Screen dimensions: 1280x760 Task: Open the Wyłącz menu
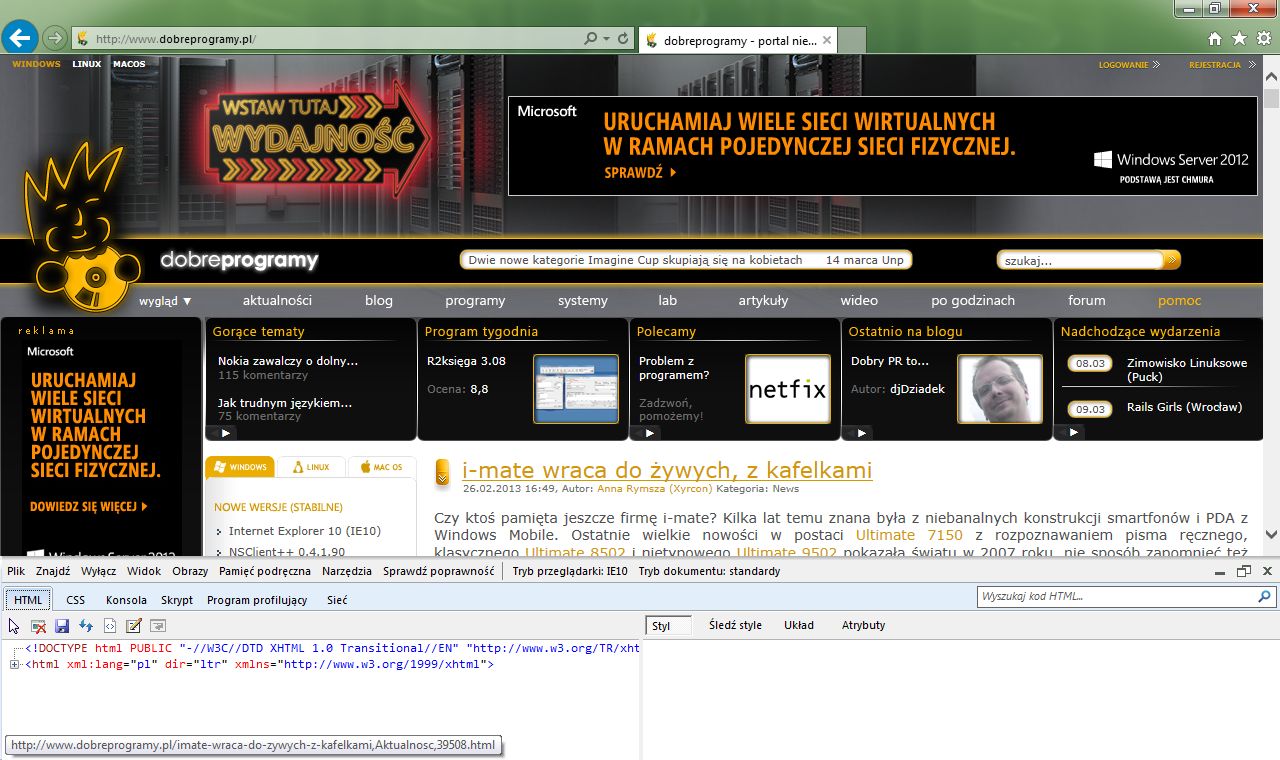(x=98, y=571)
